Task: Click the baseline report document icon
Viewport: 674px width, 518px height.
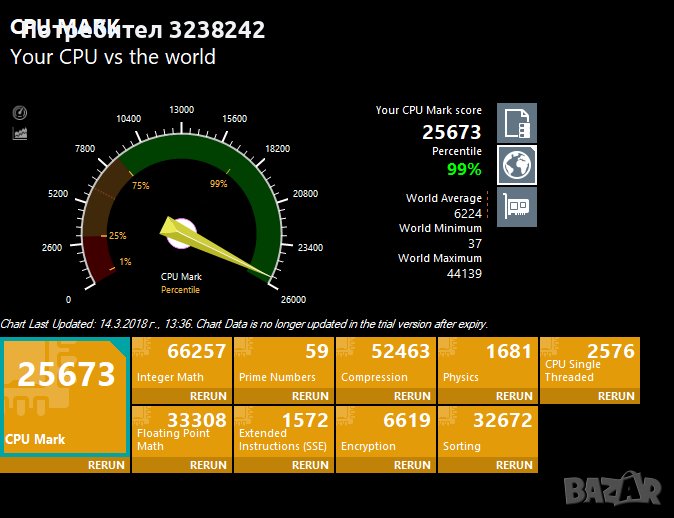Action: point(517,123)
